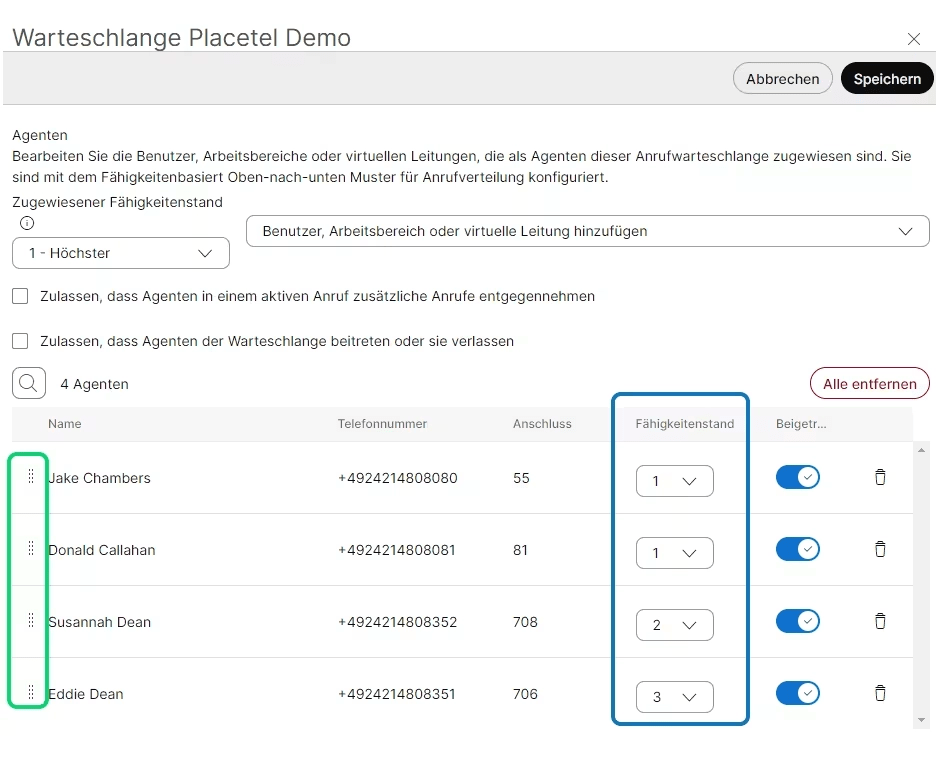The height and width of the screenshot is (757, 940).
Task: Change Eddie Dean's Fähigkeitenstand dropdown
Action: click(674, 696)
